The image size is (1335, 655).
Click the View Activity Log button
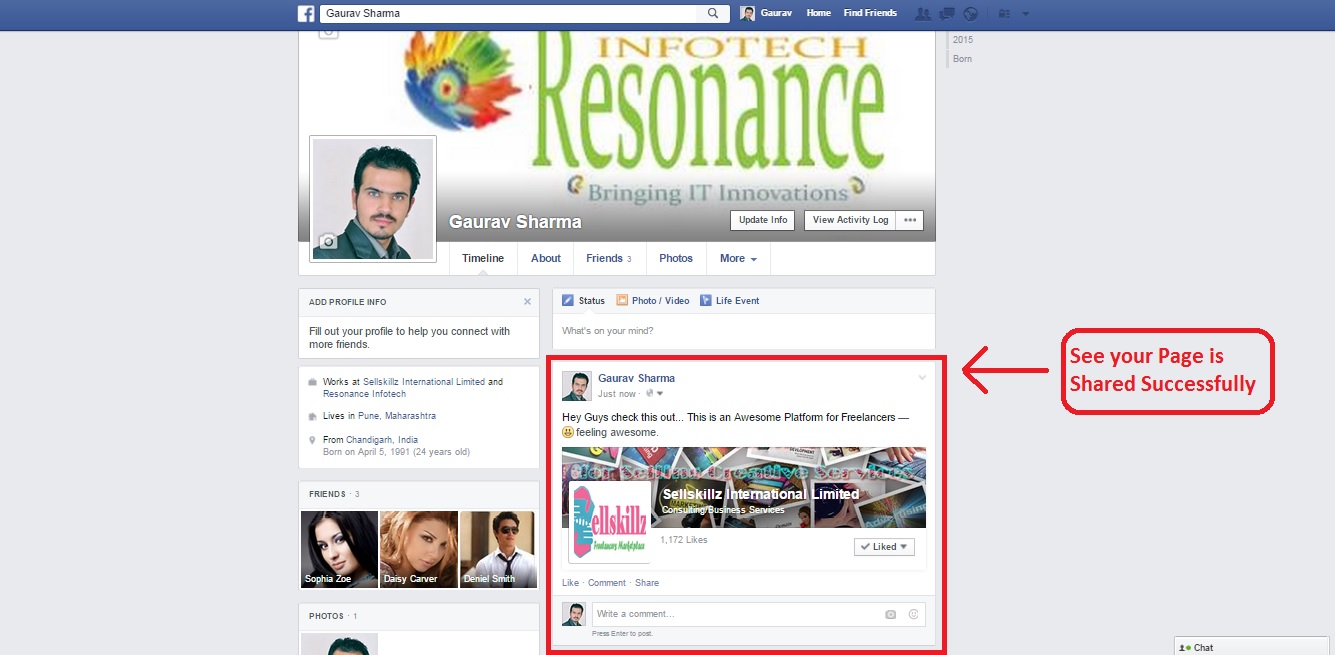point(850,220)
